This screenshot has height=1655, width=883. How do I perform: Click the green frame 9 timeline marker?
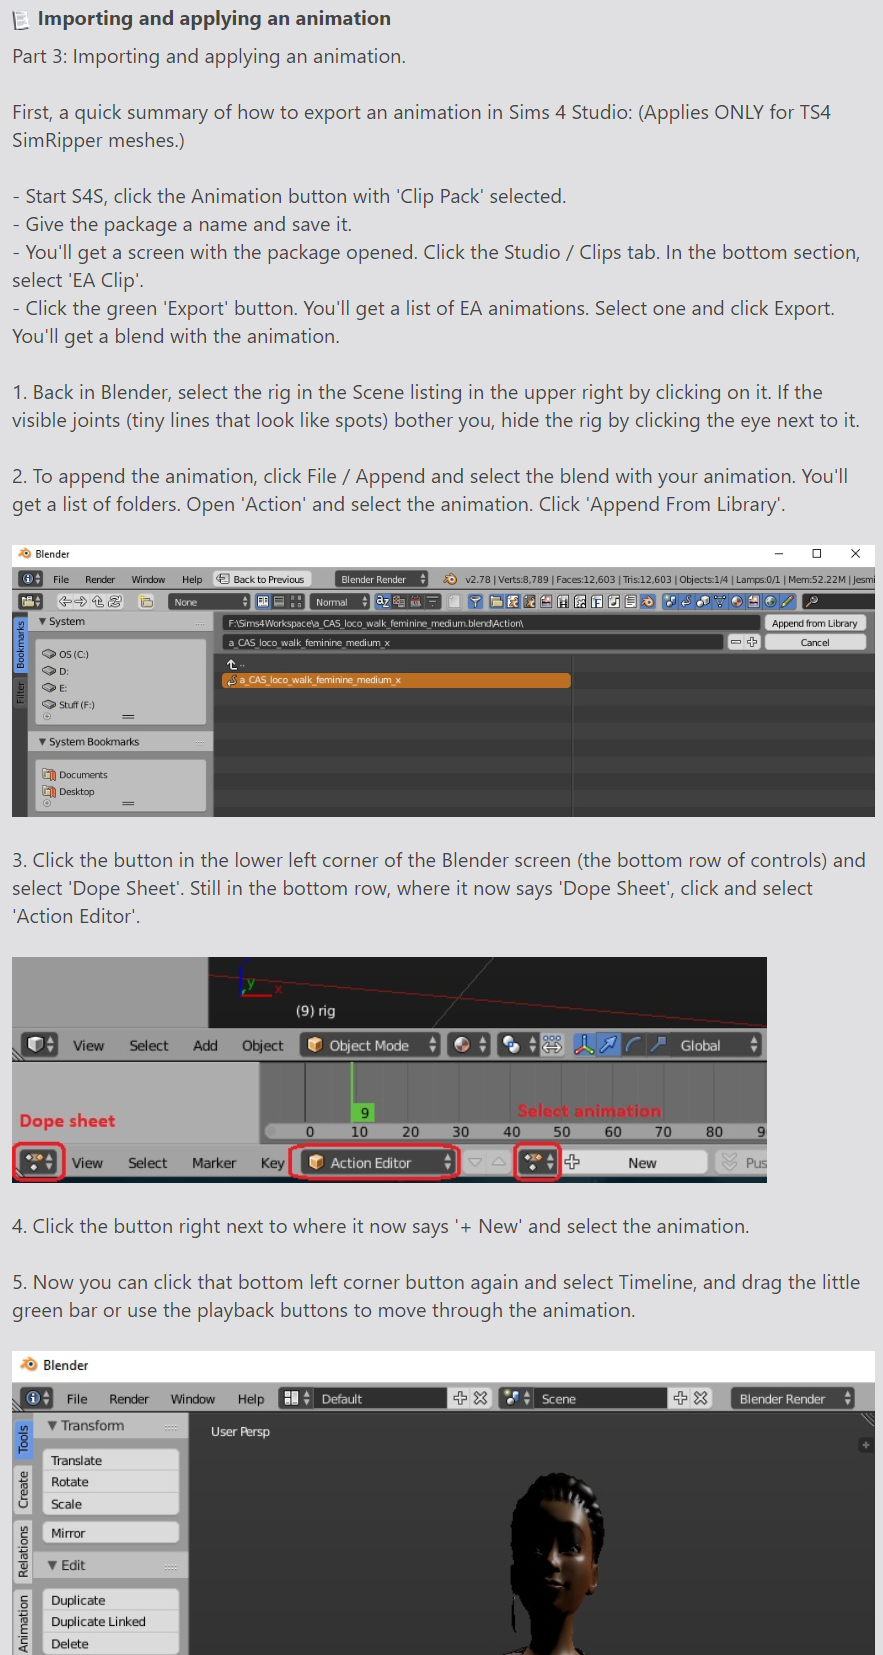[x=363, y=1112]
